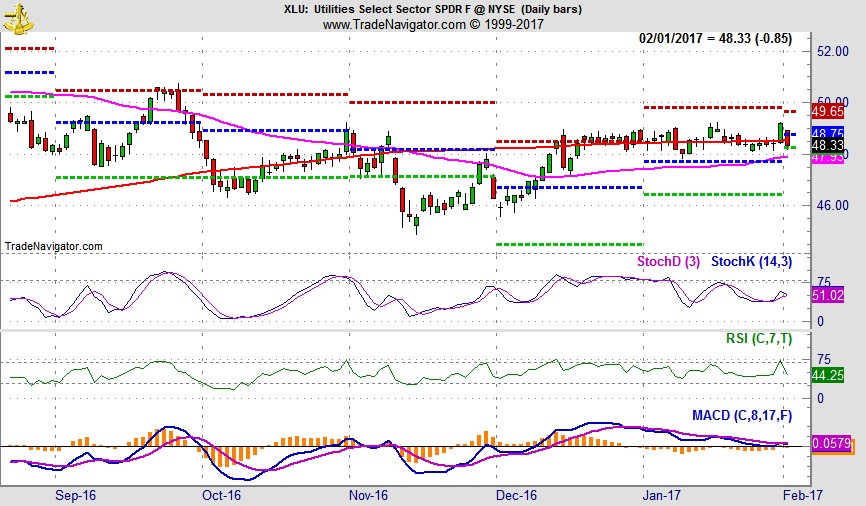866x506 pixels.
Task: Click the TradeNavigator.com watermark on price chart
Action: pos(54,246)
